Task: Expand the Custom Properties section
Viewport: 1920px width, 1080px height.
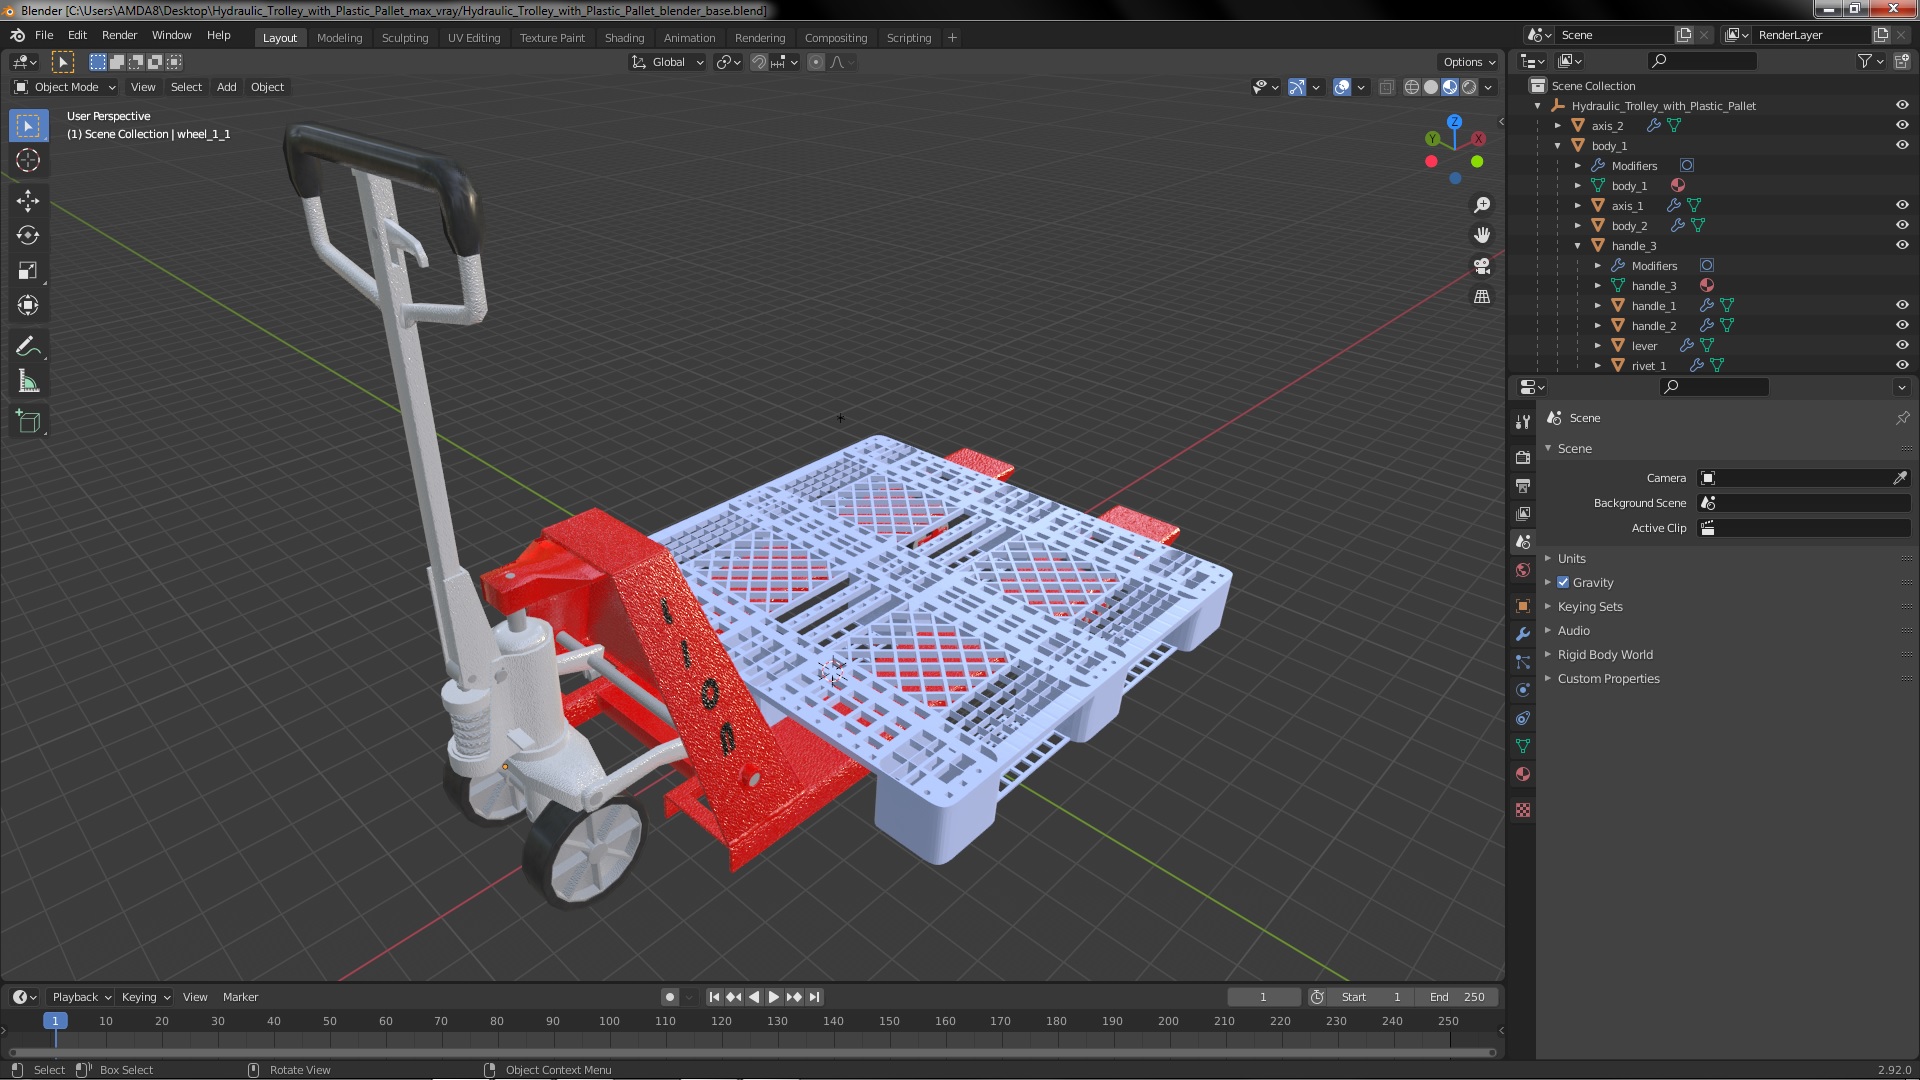Action: coord(1548,678)
